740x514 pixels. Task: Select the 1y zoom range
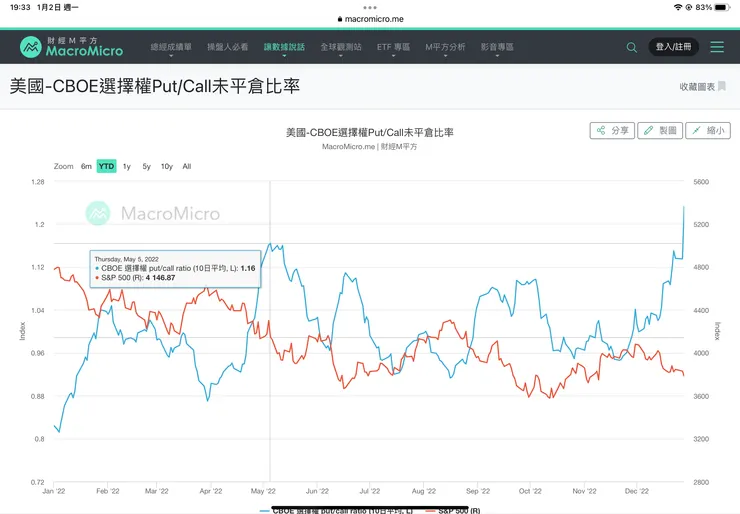(126, 166)
